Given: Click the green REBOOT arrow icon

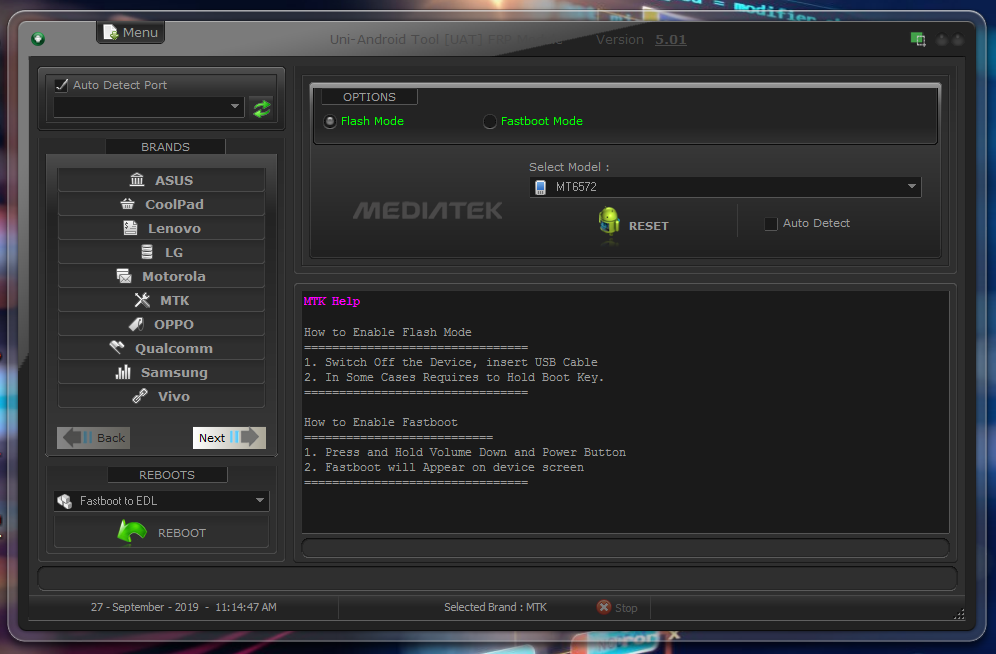Looking at the screenshot, I should pos(132,531).
